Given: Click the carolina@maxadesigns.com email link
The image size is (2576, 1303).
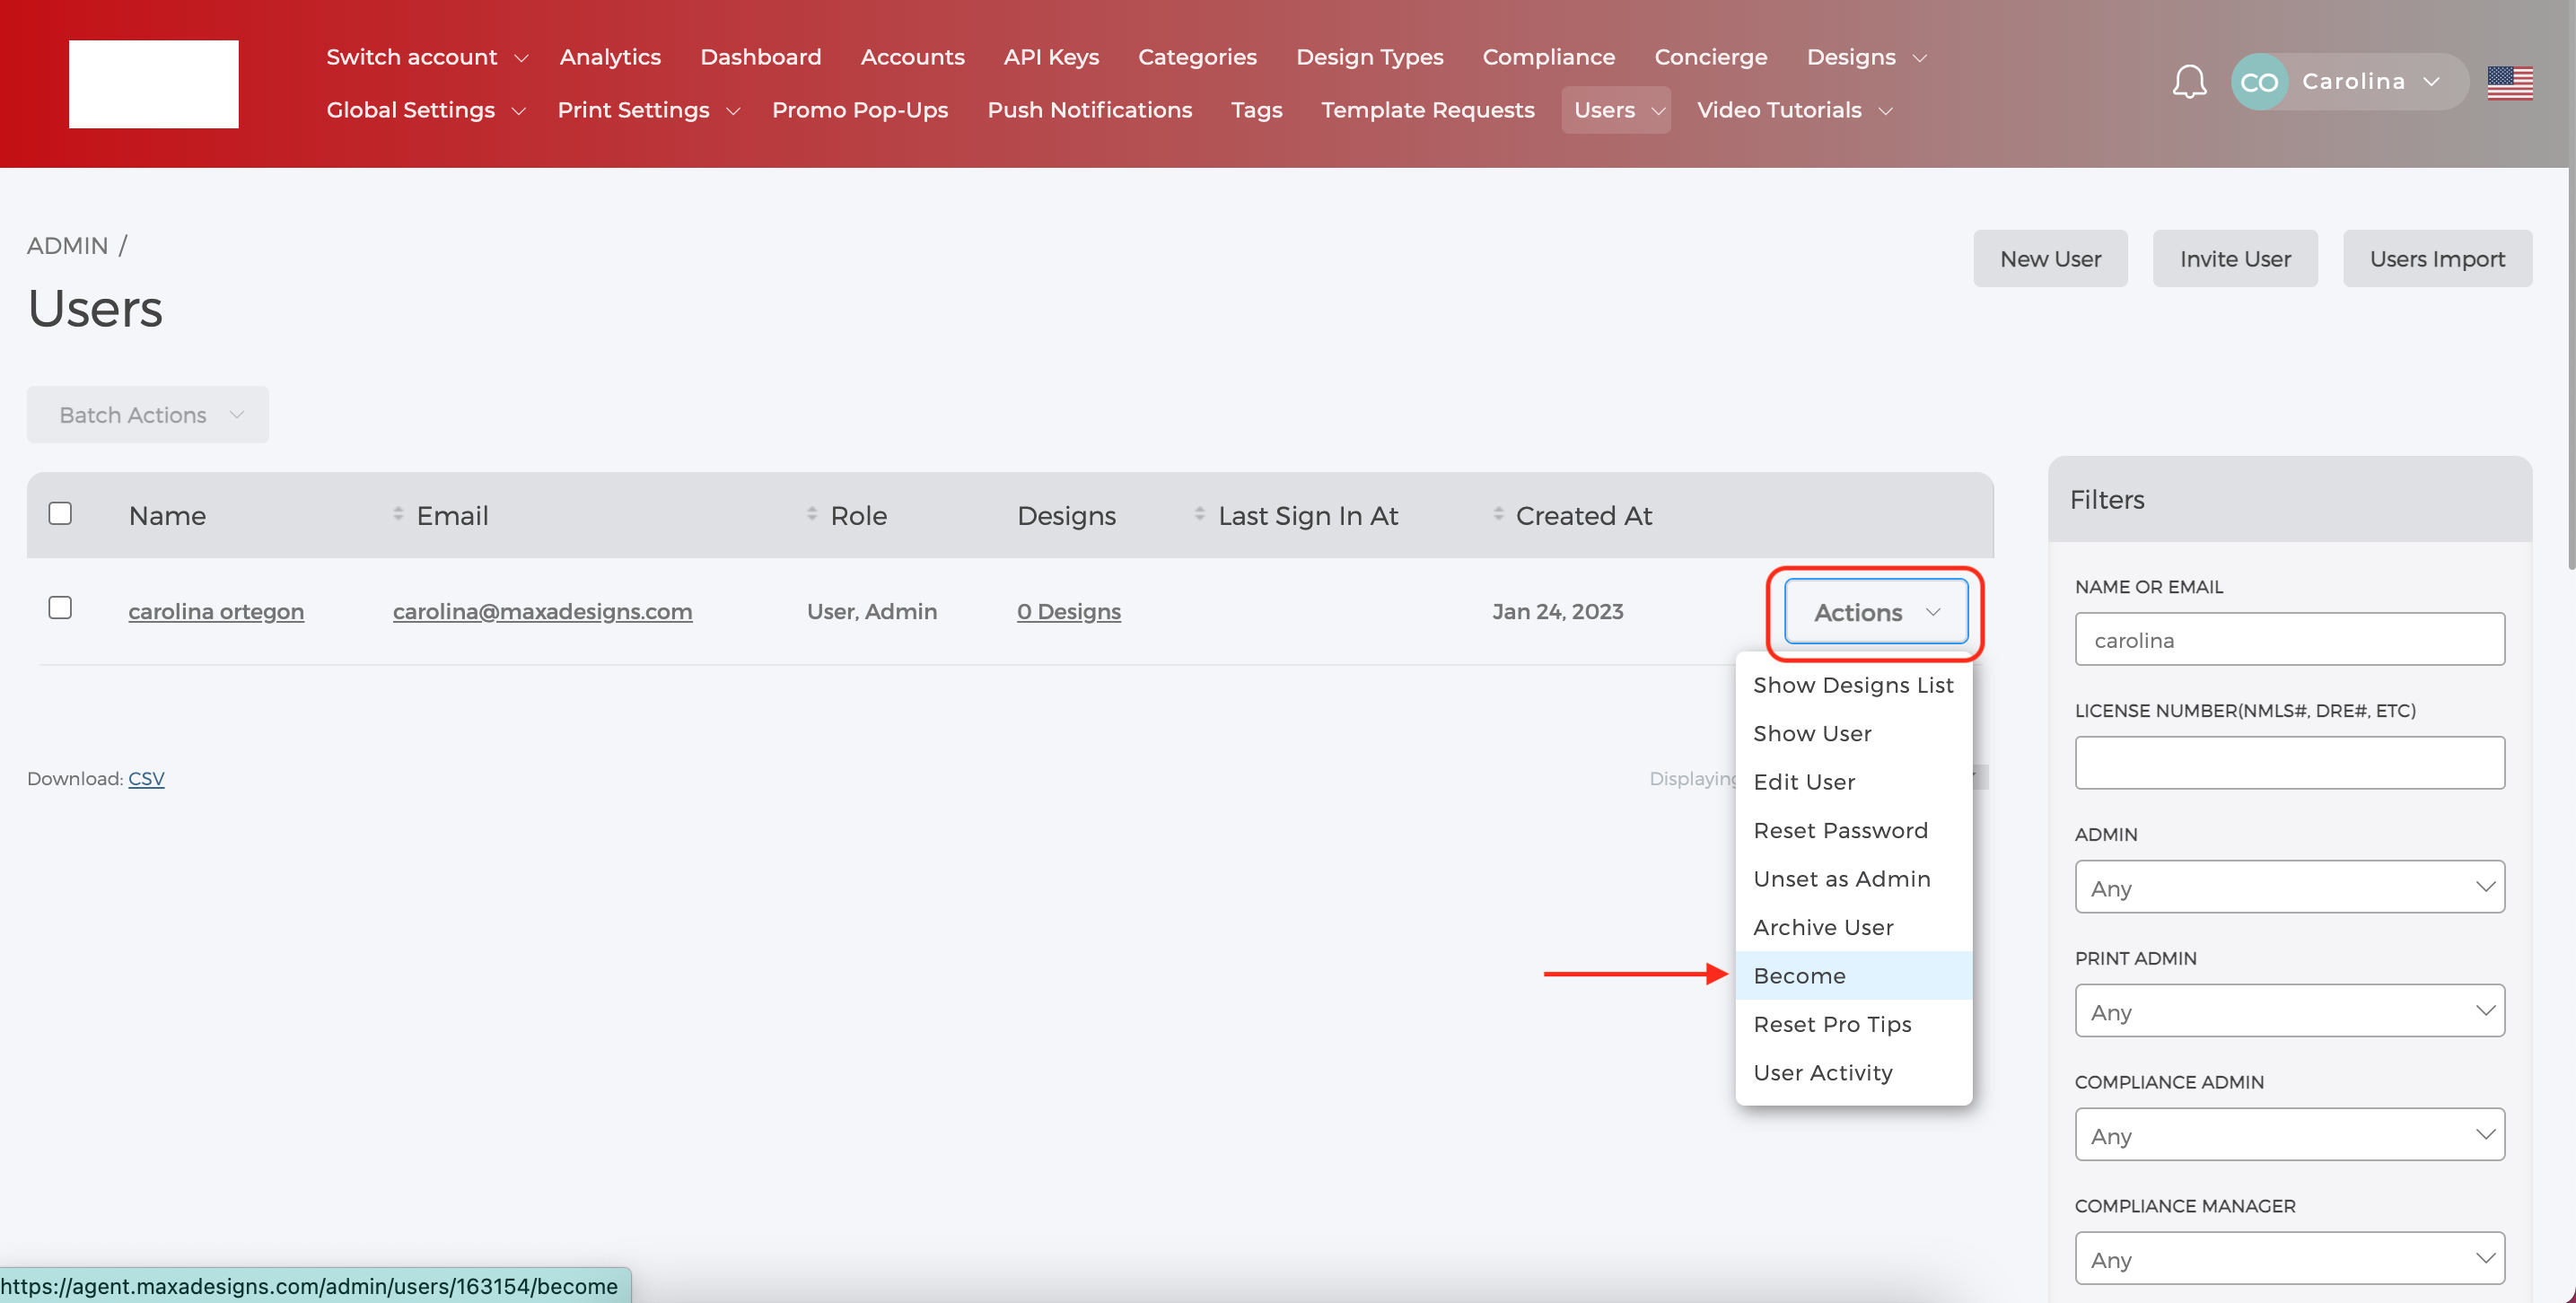Looking at the screenshot, I should (x=542, y=611).
